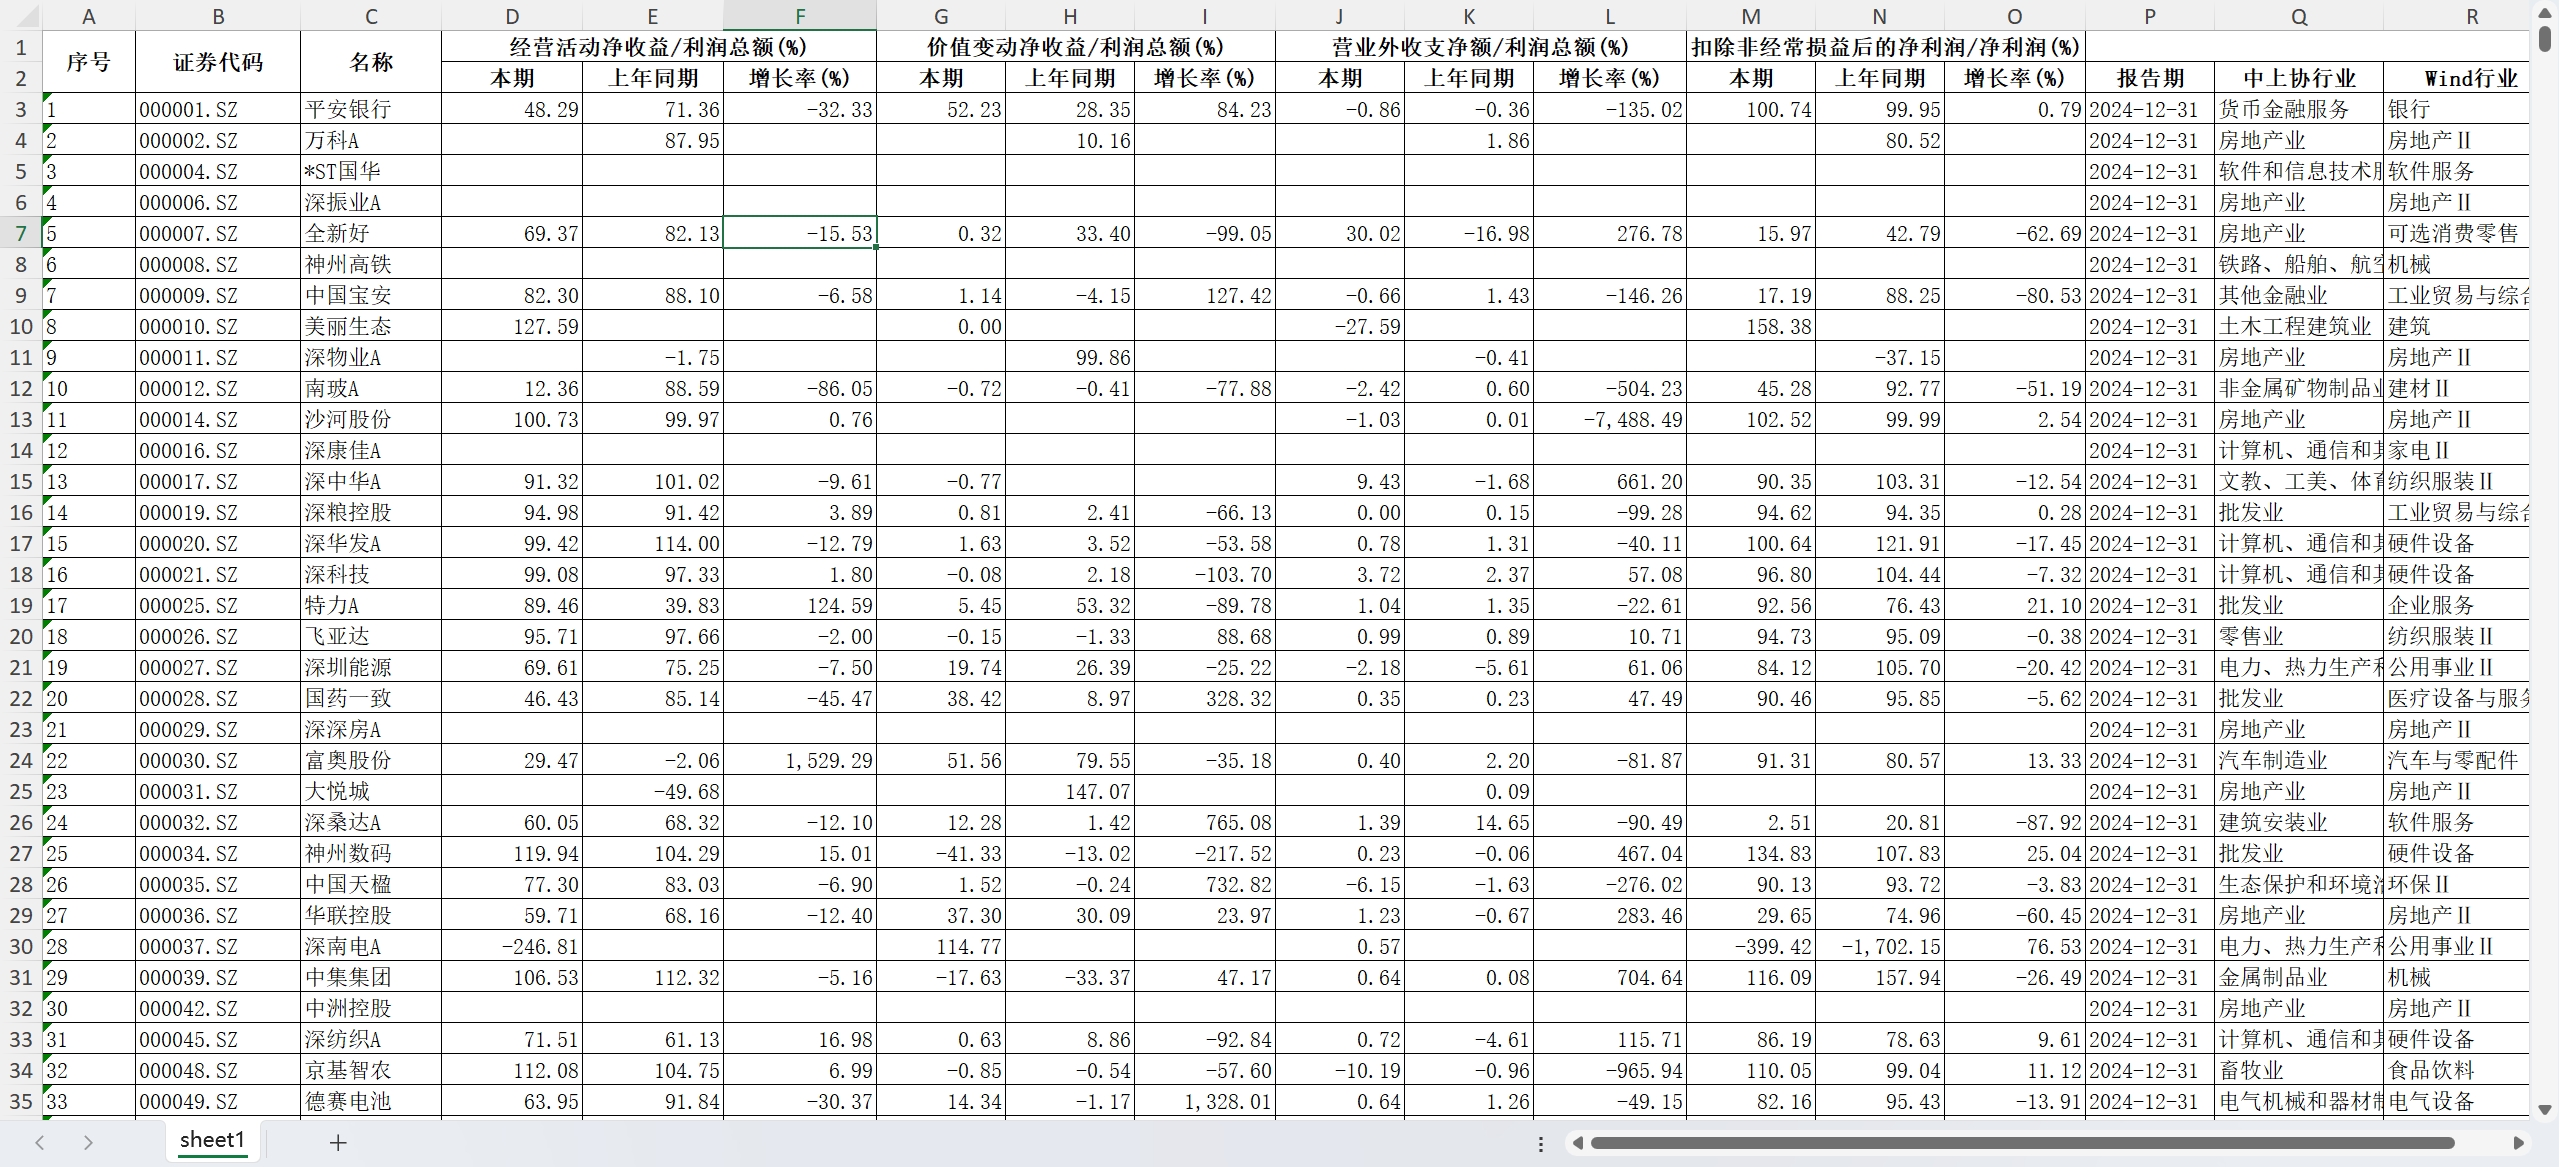2559x1167 pixels.
Task: Click the three-dot scrollbar resize handle
Action: coord(1541,1143)
